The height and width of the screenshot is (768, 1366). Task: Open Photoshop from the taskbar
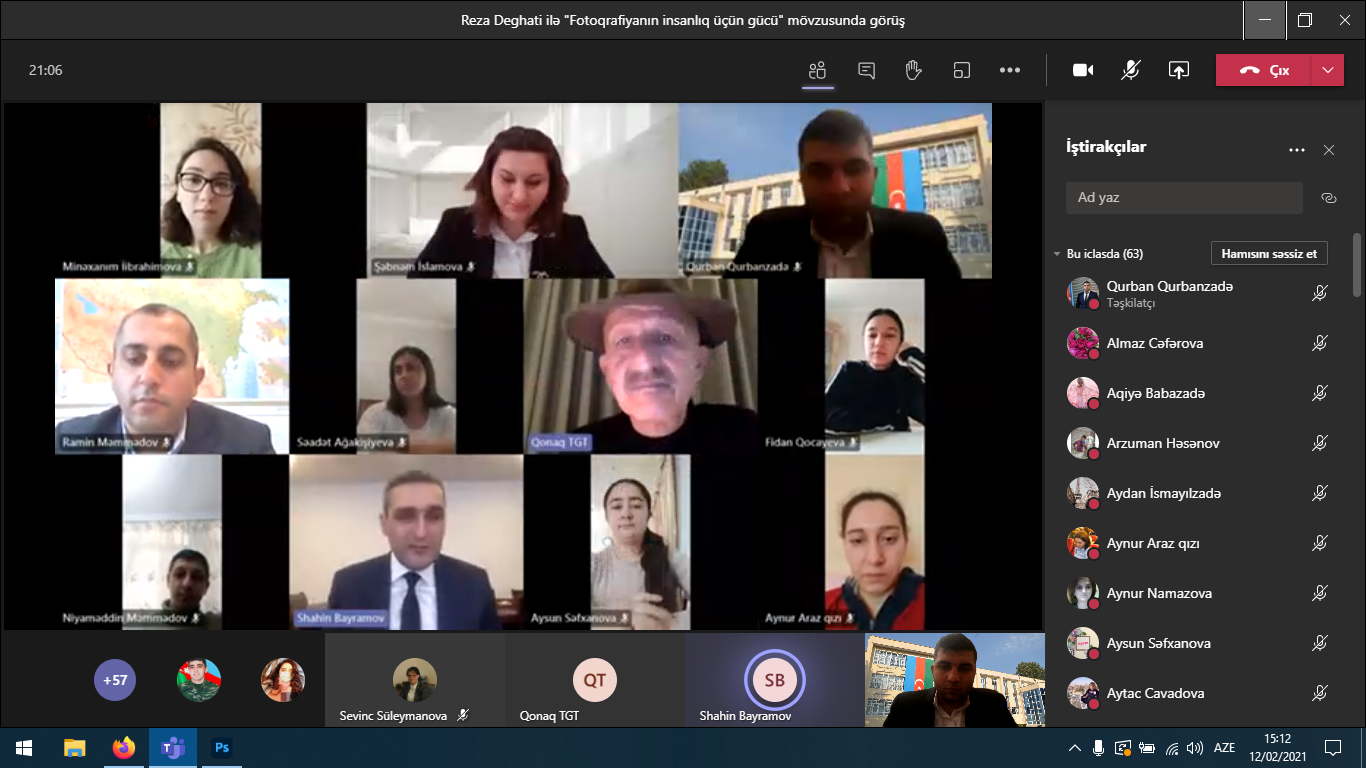tap(222, 748)
